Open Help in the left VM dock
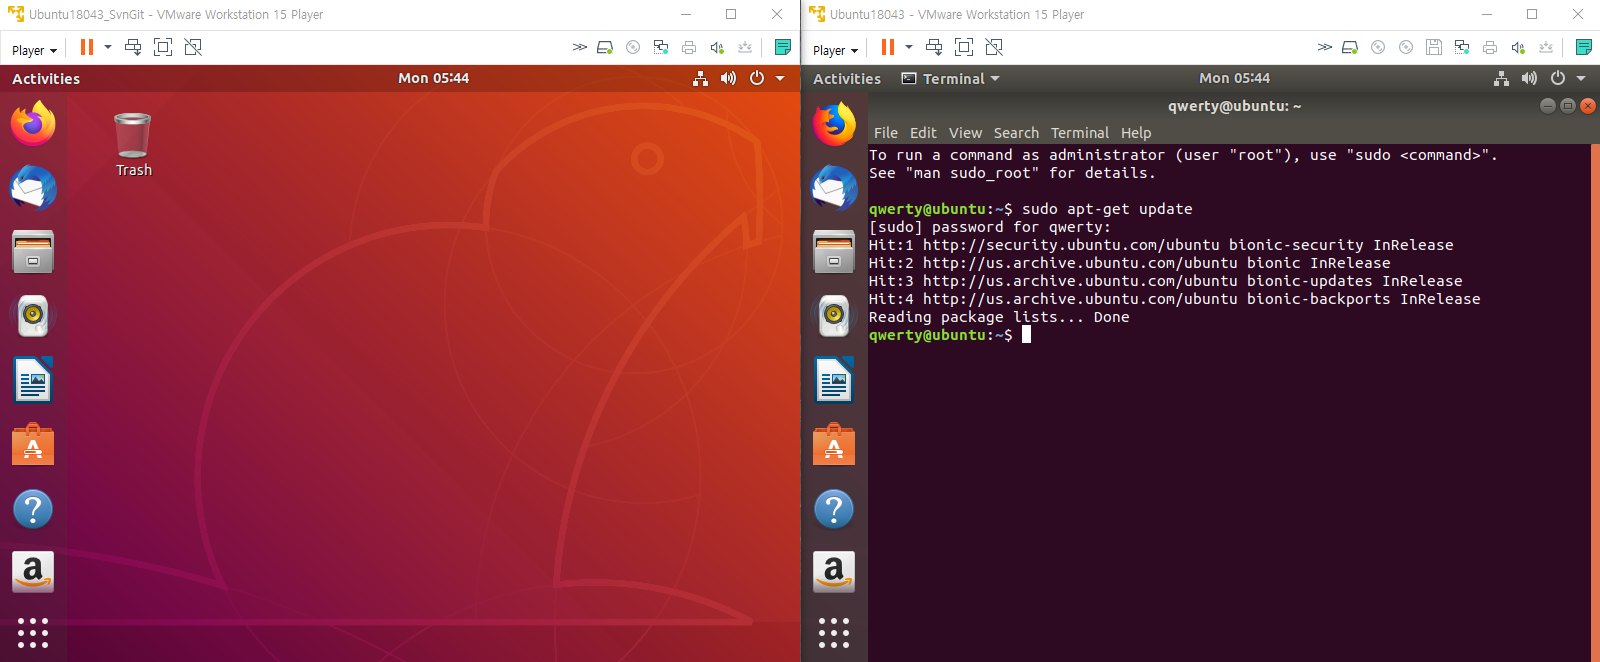1600x662 pixels. pyautogui.click(x=34, y=509)
